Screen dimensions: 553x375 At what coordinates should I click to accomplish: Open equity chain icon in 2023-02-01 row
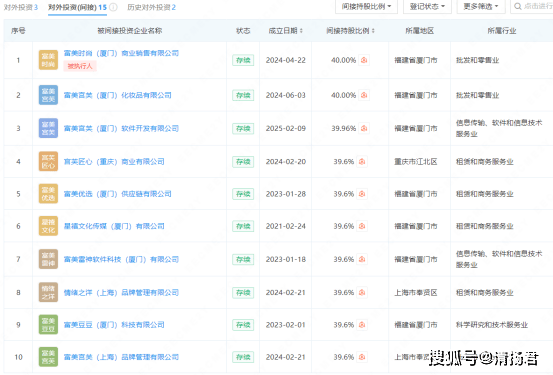(362, 325)
